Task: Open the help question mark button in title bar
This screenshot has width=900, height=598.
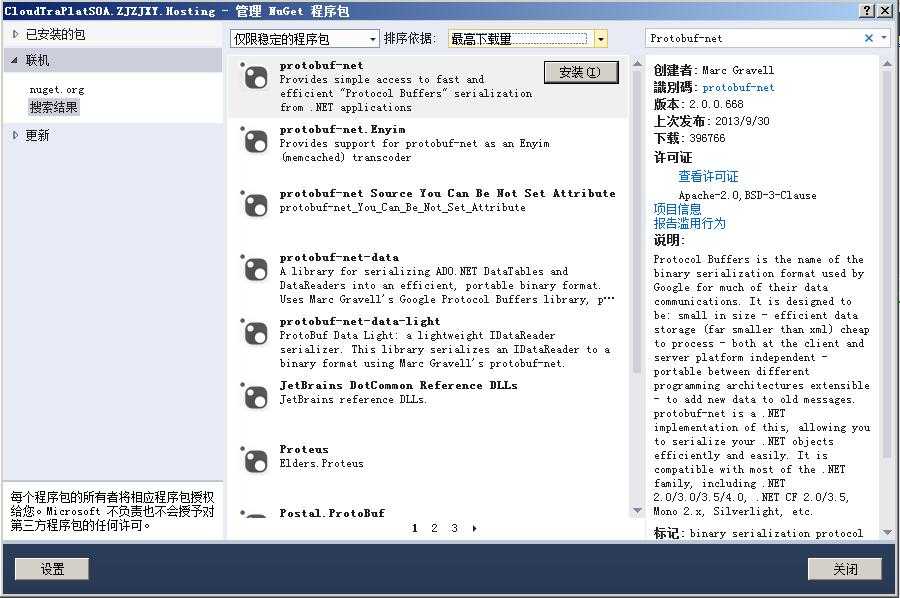Action: (867, 10)
